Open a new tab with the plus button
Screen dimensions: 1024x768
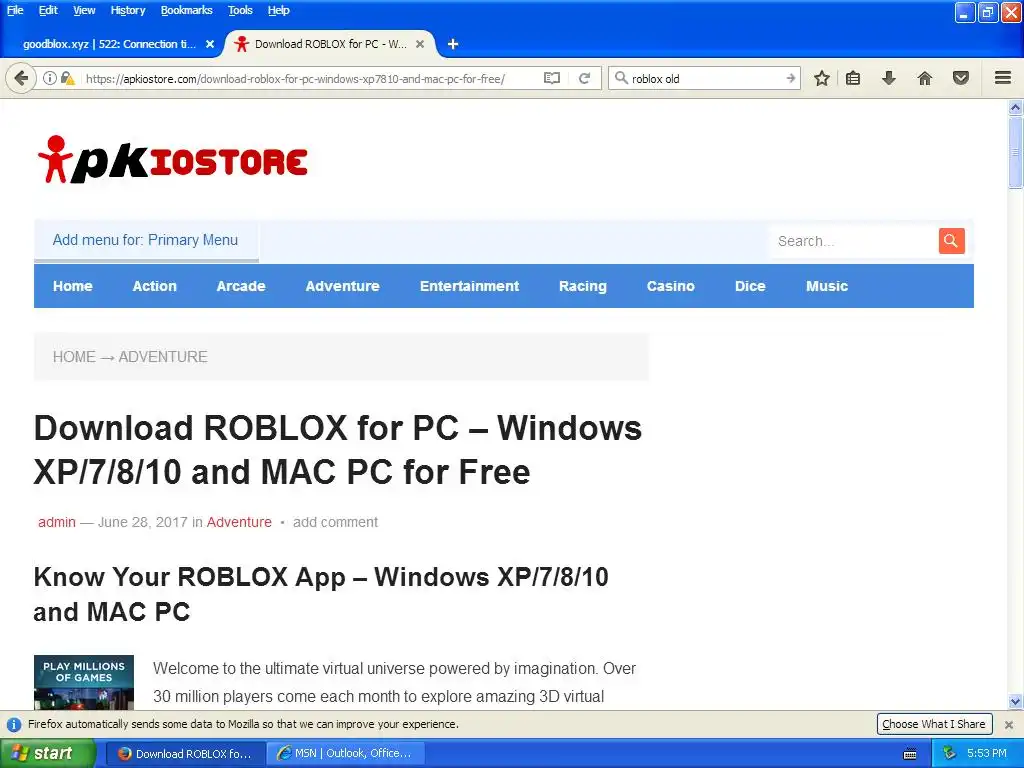[453, 44]
